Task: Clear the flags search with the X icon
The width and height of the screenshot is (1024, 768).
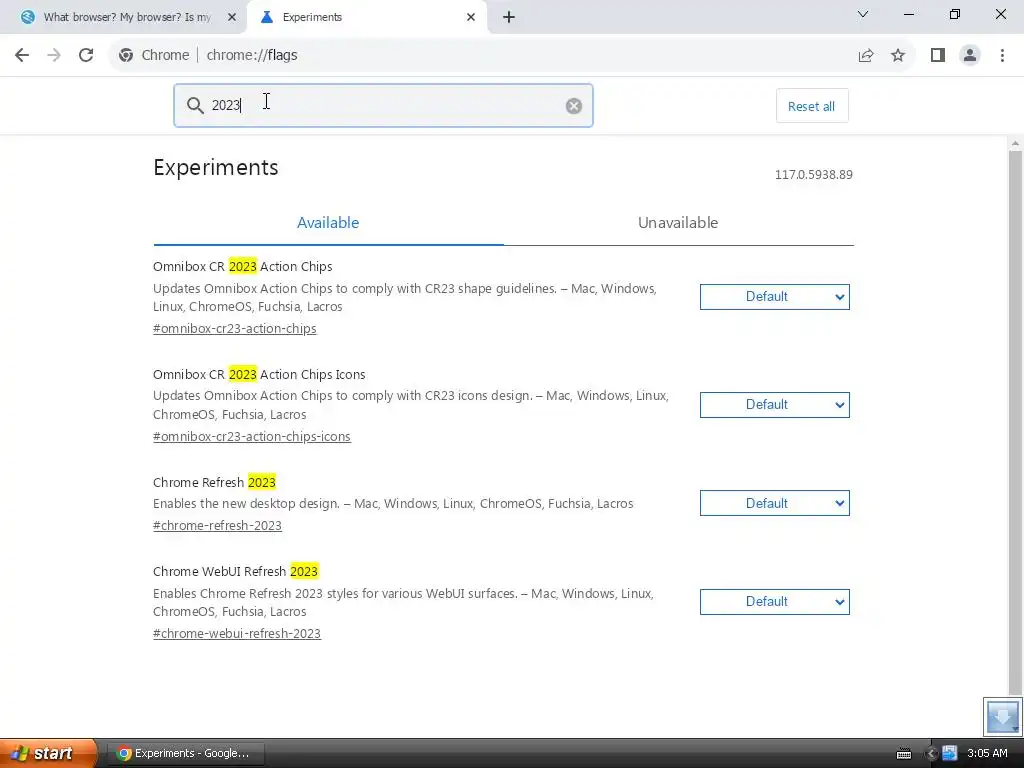Action: tap(573, 106)
